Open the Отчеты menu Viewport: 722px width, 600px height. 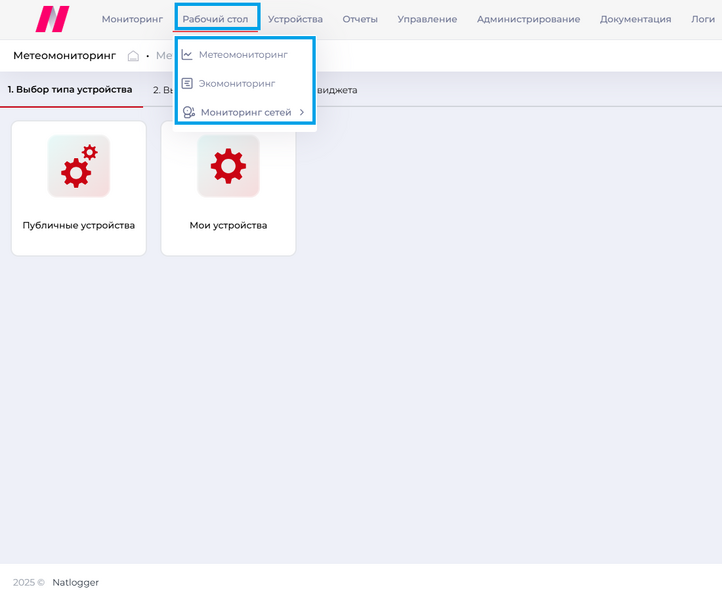(360, 19)
